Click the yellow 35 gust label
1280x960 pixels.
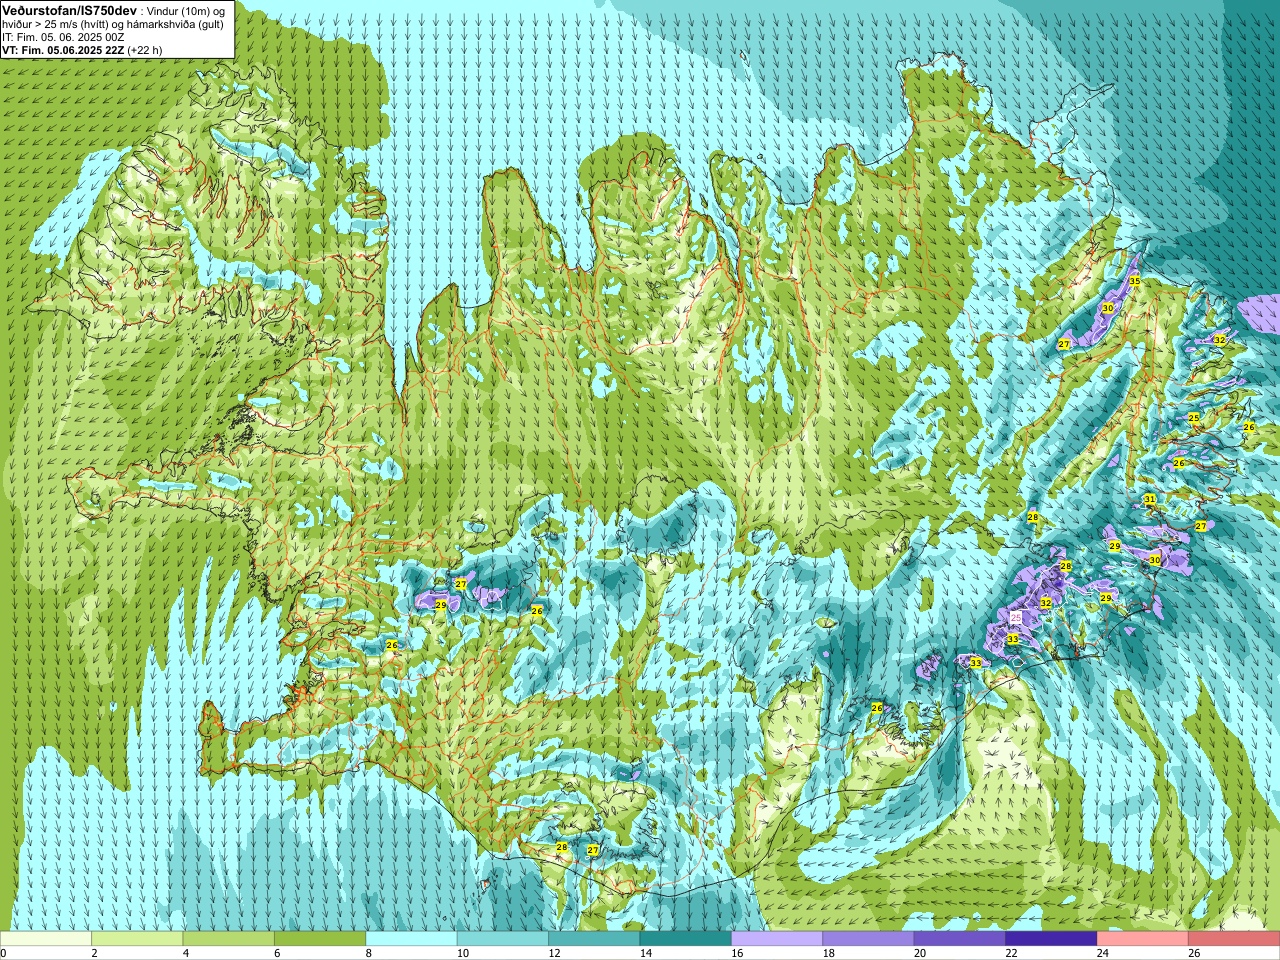(1134, 281)
